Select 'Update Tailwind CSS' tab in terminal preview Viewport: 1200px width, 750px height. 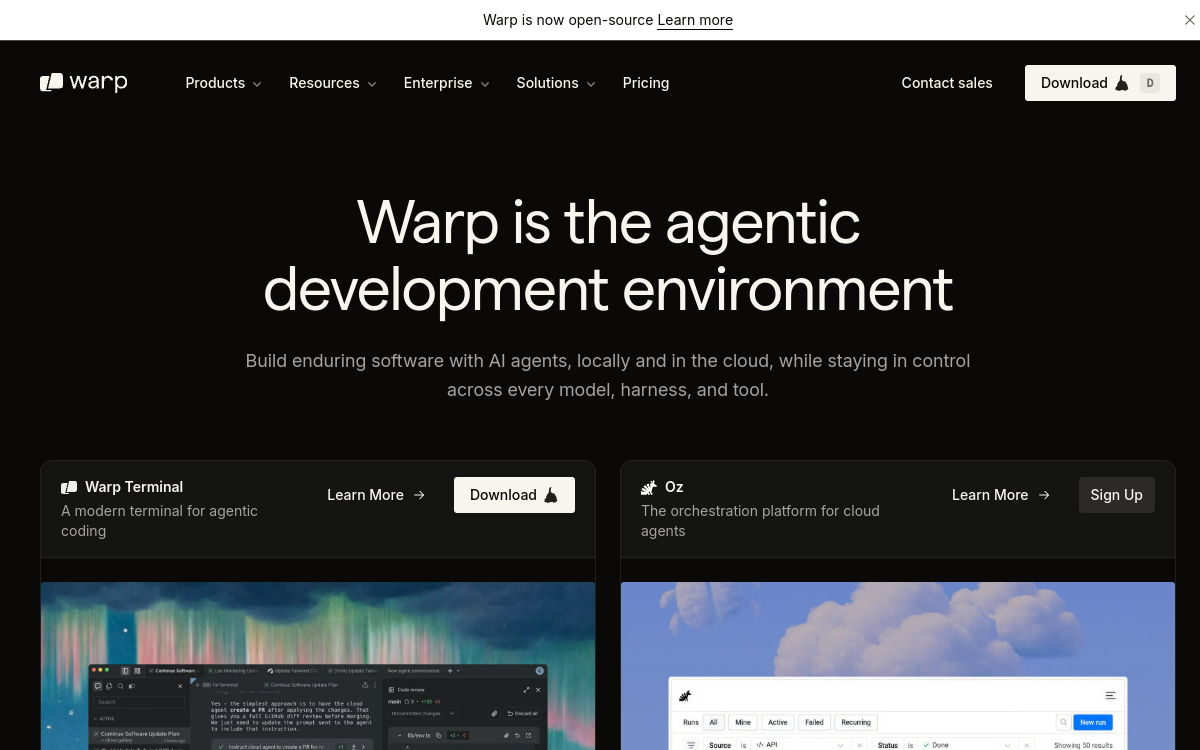point(294,671)
